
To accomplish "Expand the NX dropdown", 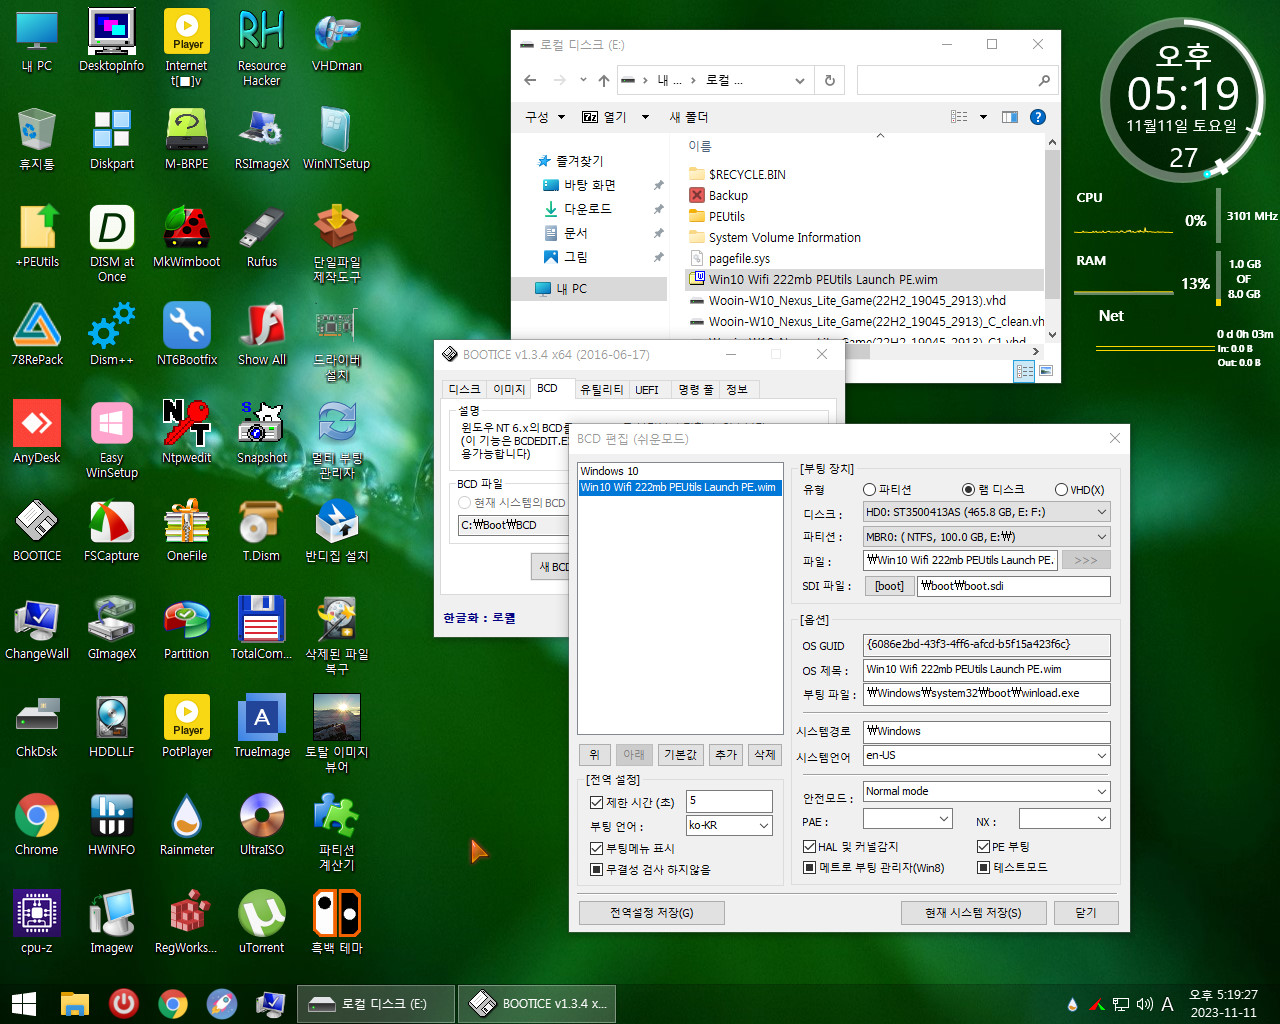I will (1101, 818).
